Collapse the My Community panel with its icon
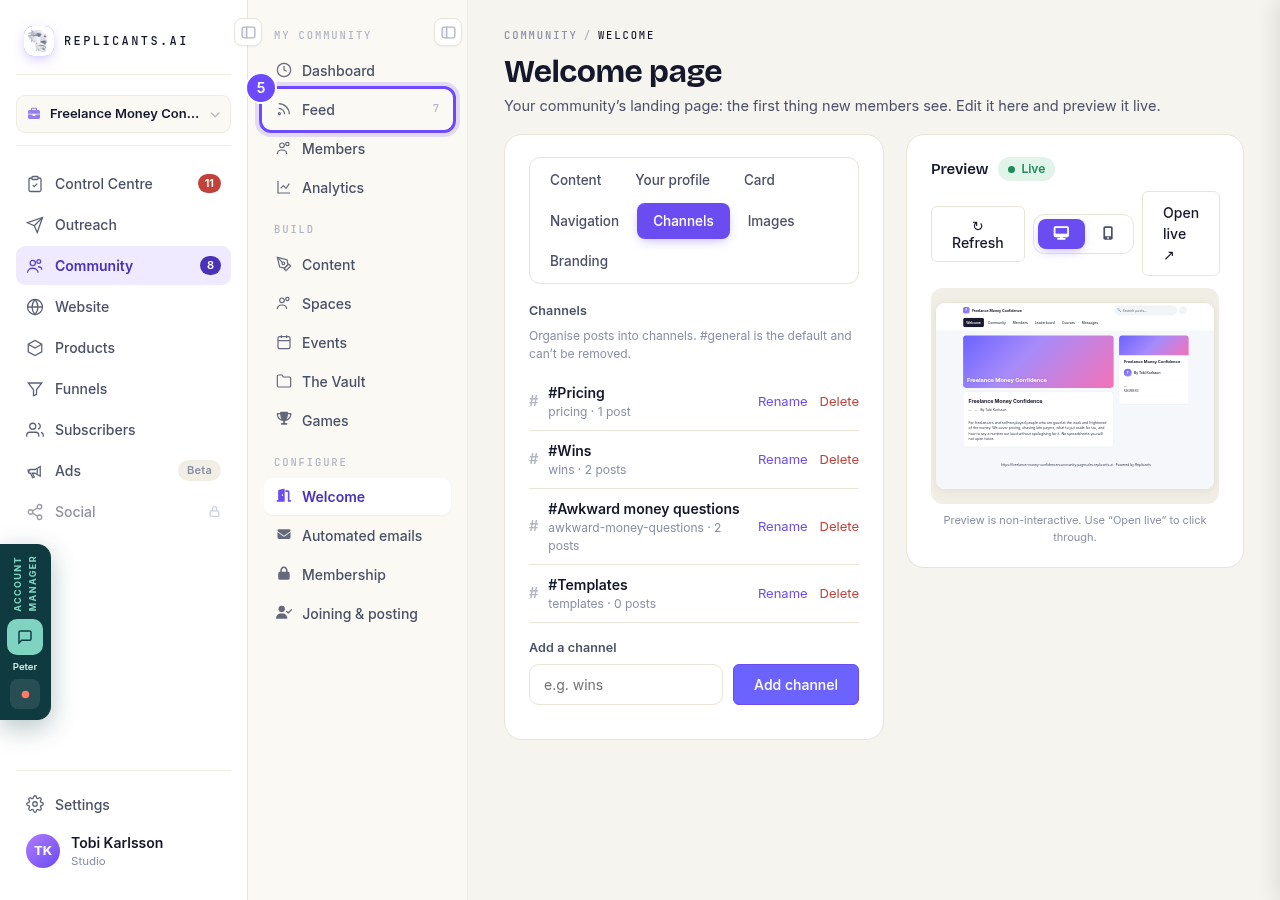This screenshot has height=900, width=1280. [448, 32]
